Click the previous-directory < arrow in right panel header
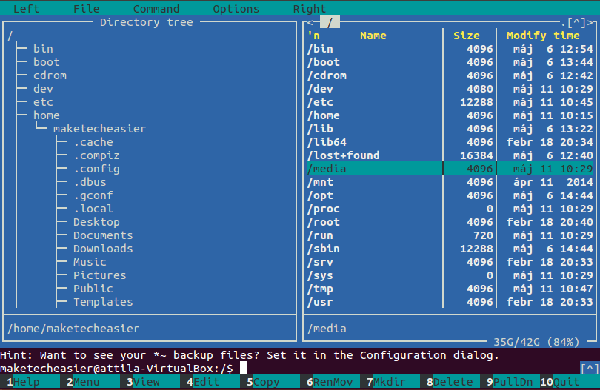 309,23
